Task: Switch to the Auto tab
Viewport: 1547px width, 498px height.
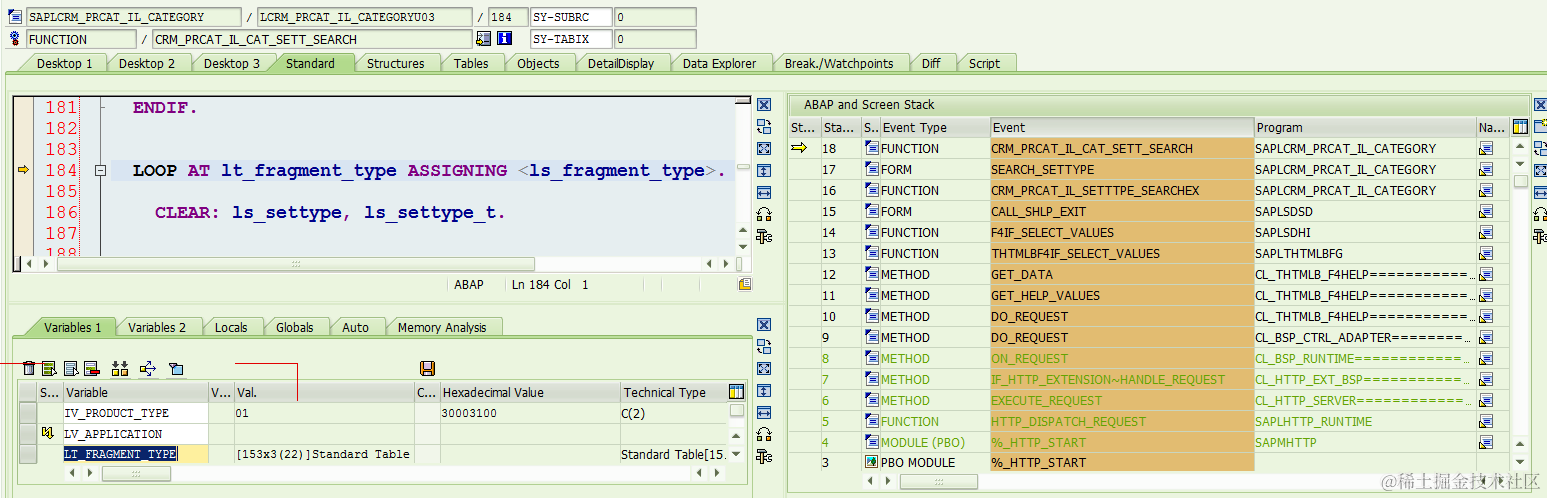Action: point(355,327)
